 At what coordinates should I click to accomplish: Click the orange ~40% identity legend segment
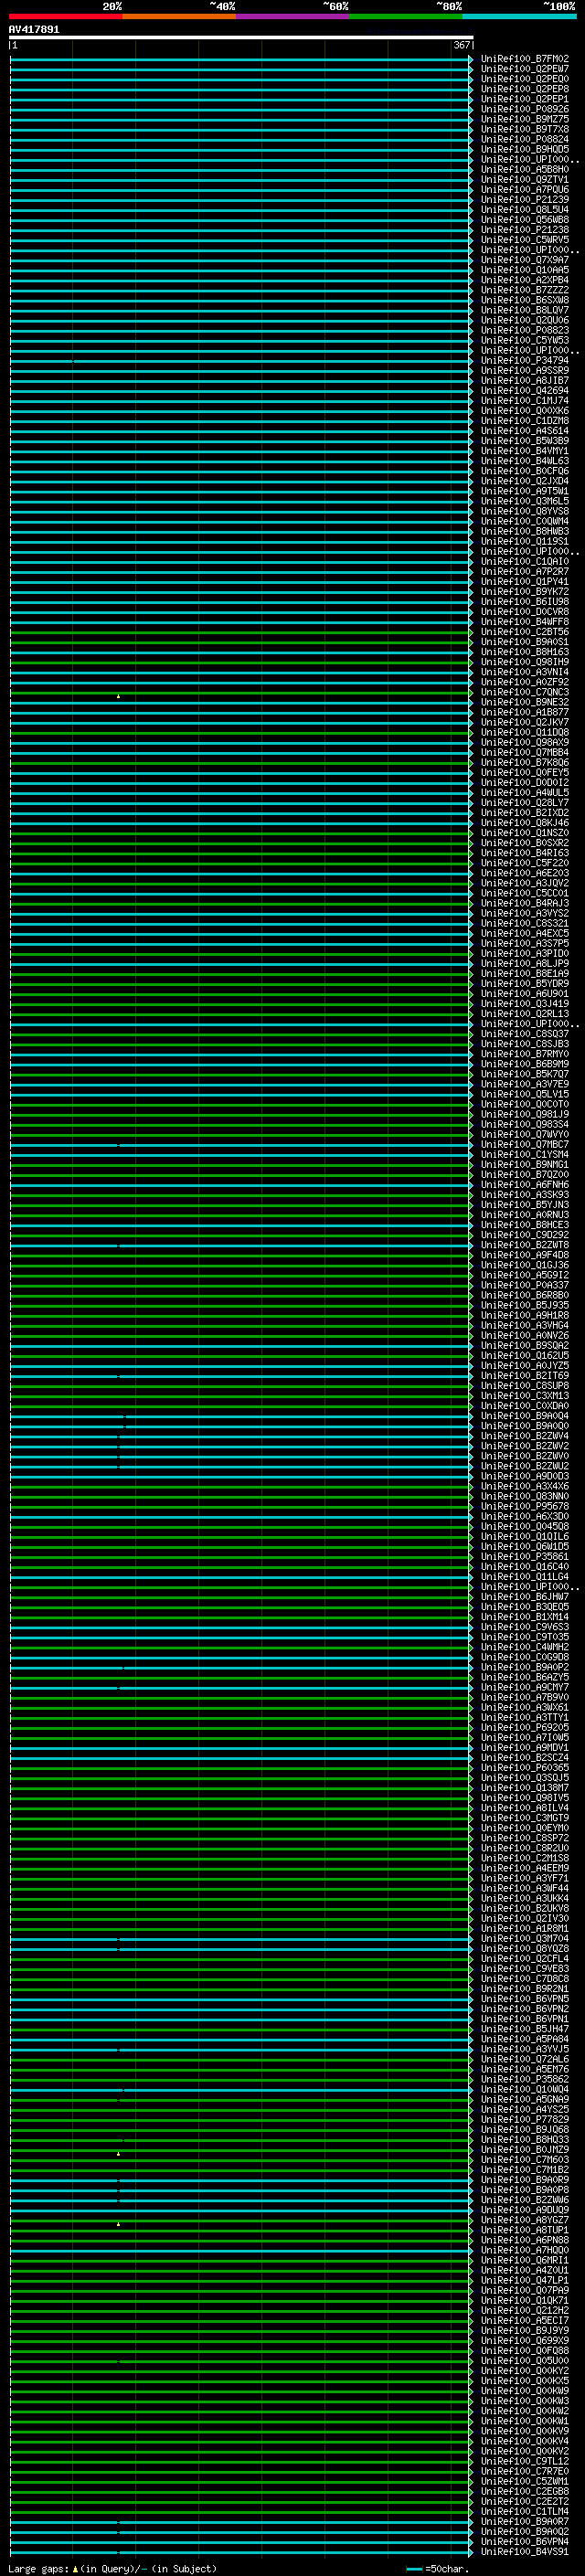[179, 16]
